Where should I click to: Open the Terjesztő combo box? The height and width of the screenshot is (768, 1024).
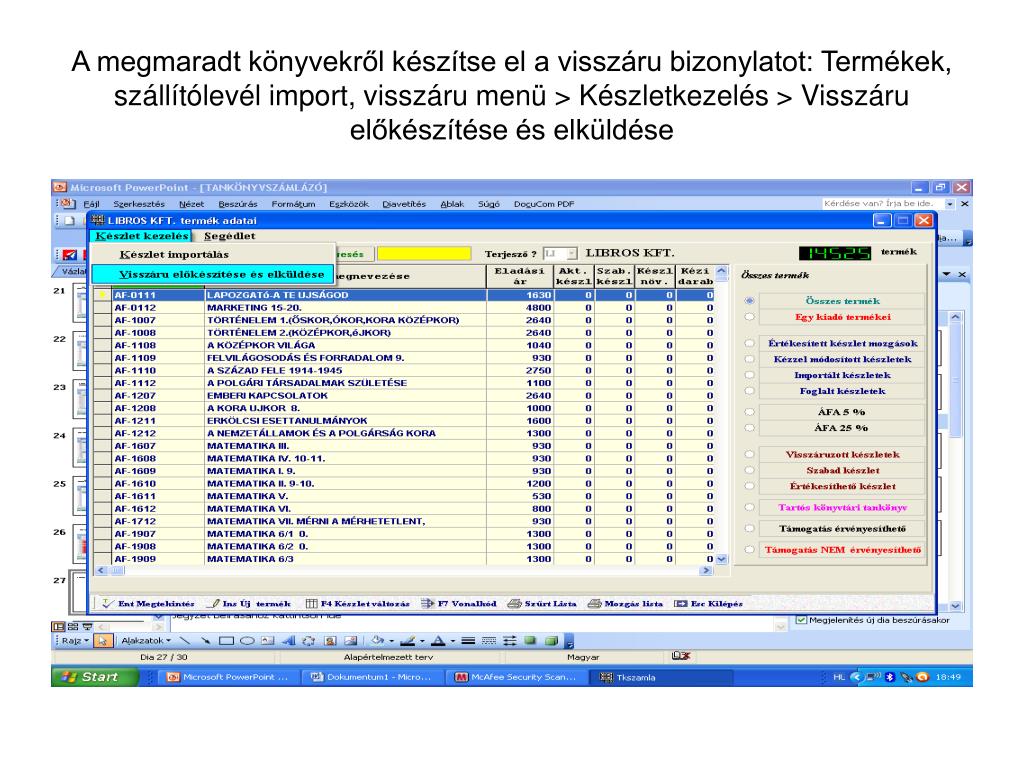point(561,253)
